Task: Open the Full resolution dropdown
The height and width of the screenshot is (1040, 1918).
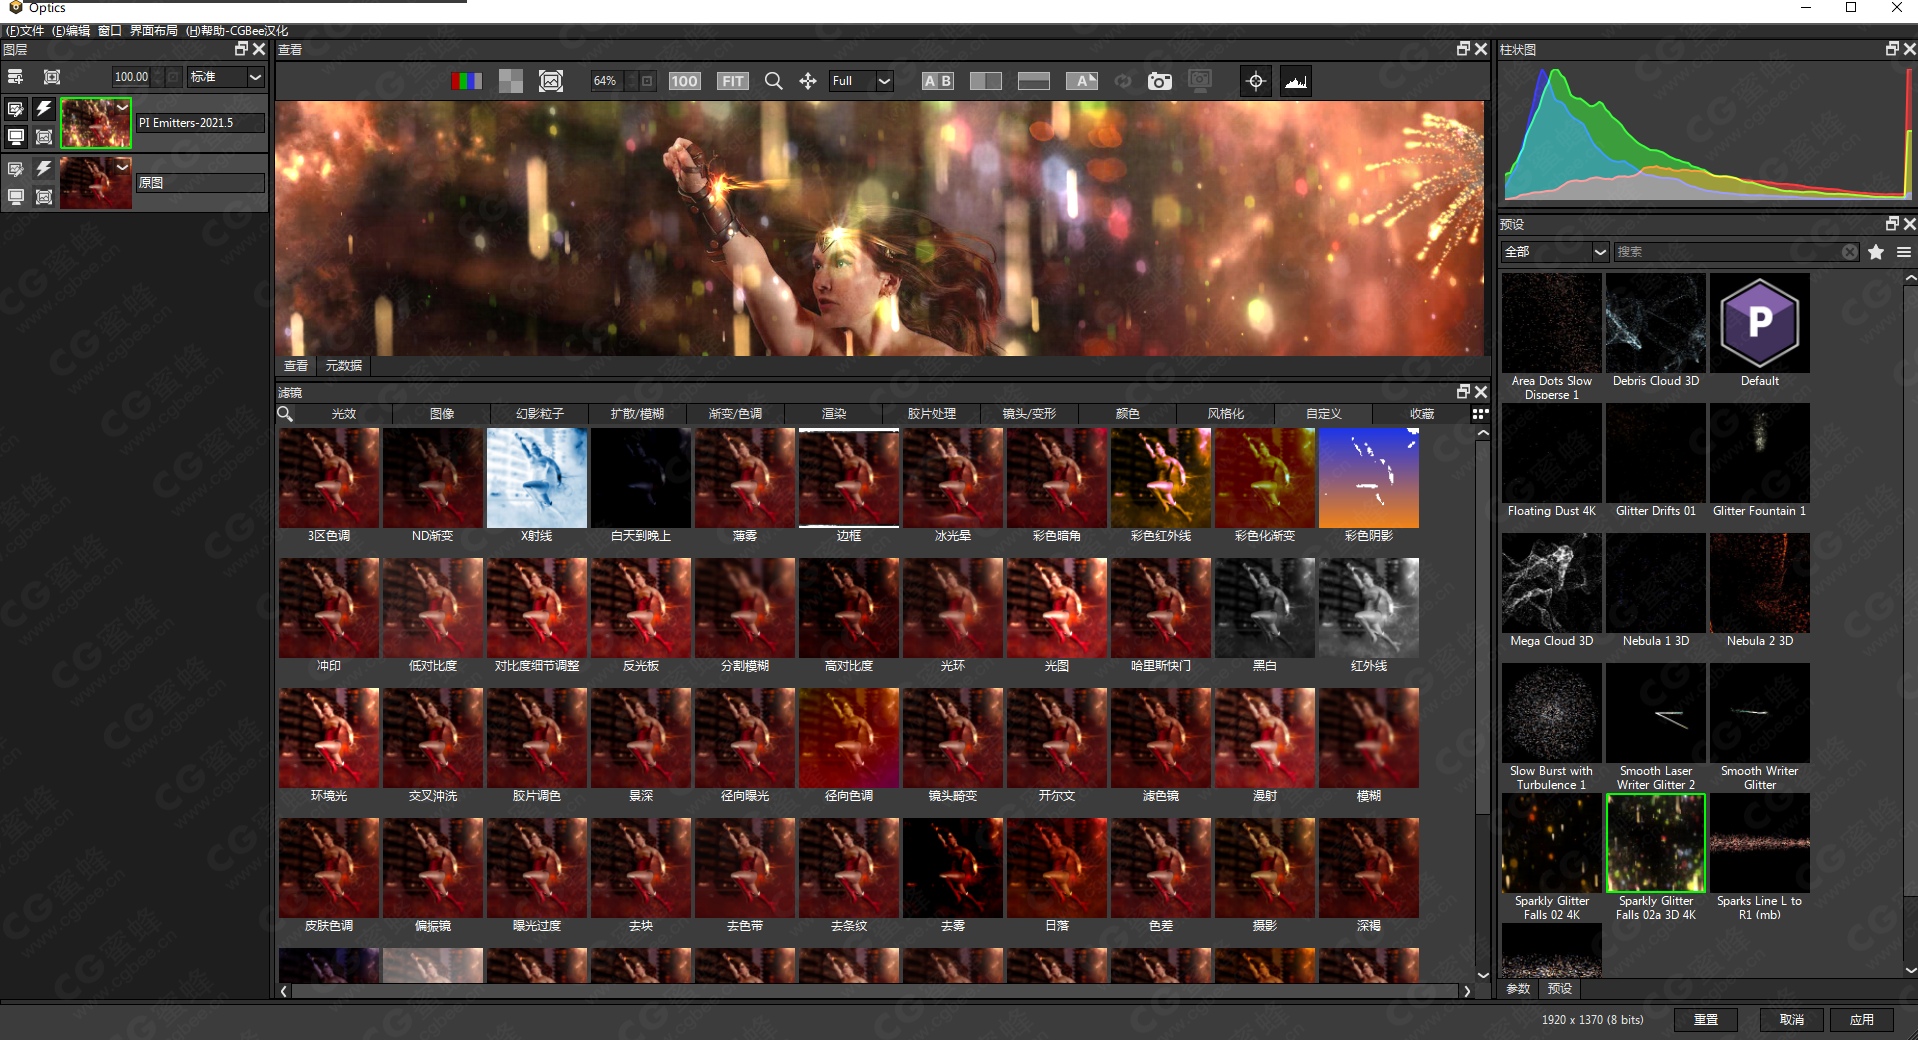Action: tap(861, 81)
